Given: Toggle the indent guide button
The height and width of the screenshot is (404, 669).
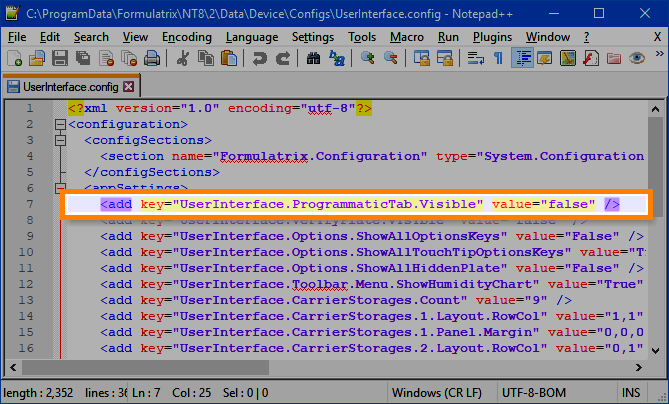Looking at the screenshot, I should click(522, 59).
